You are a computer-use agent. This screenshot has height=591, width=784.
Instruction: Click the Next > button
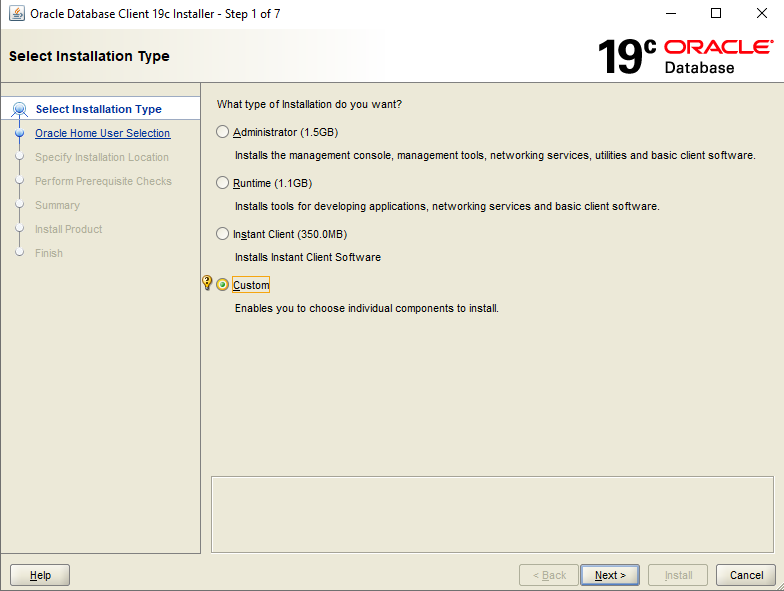pyautogui.click(x=610, y=575)
